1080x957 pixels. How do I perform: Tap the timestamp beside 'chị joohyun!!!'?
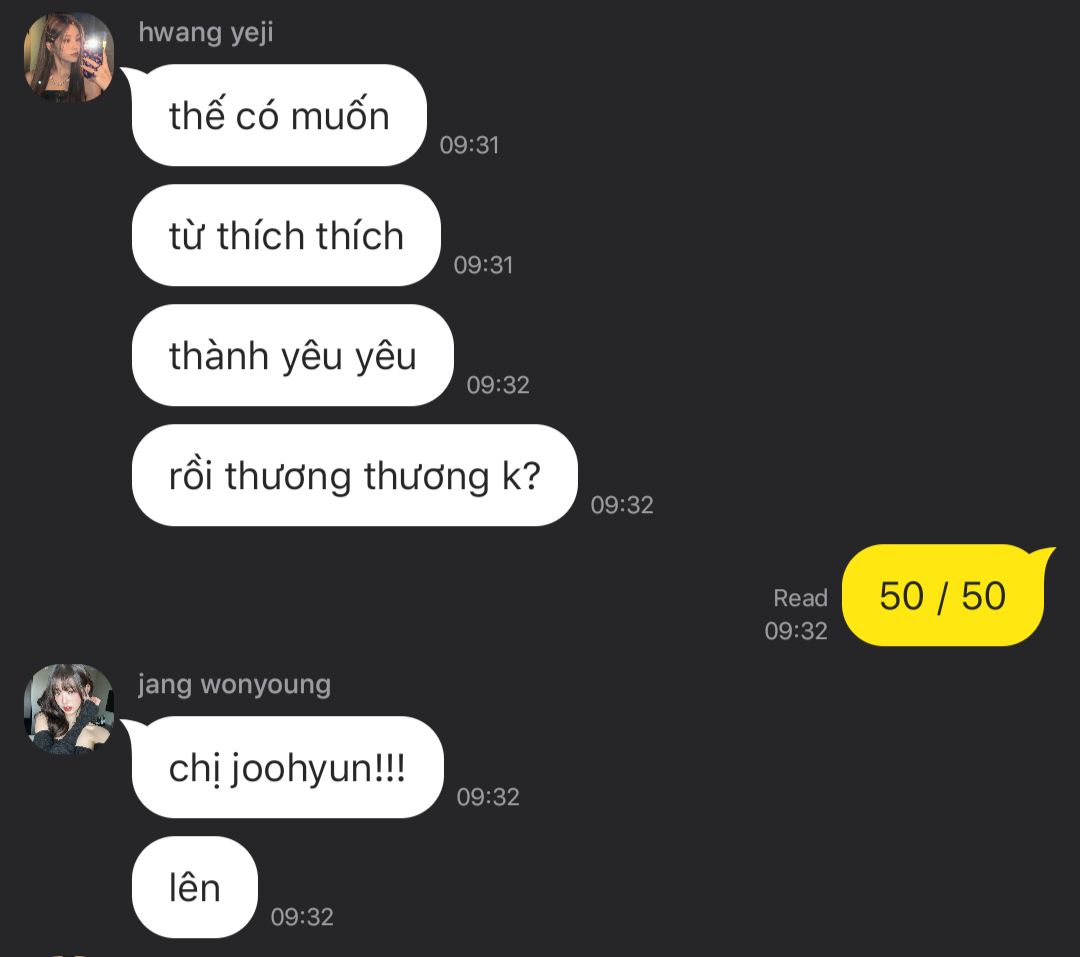pos(488,797)
